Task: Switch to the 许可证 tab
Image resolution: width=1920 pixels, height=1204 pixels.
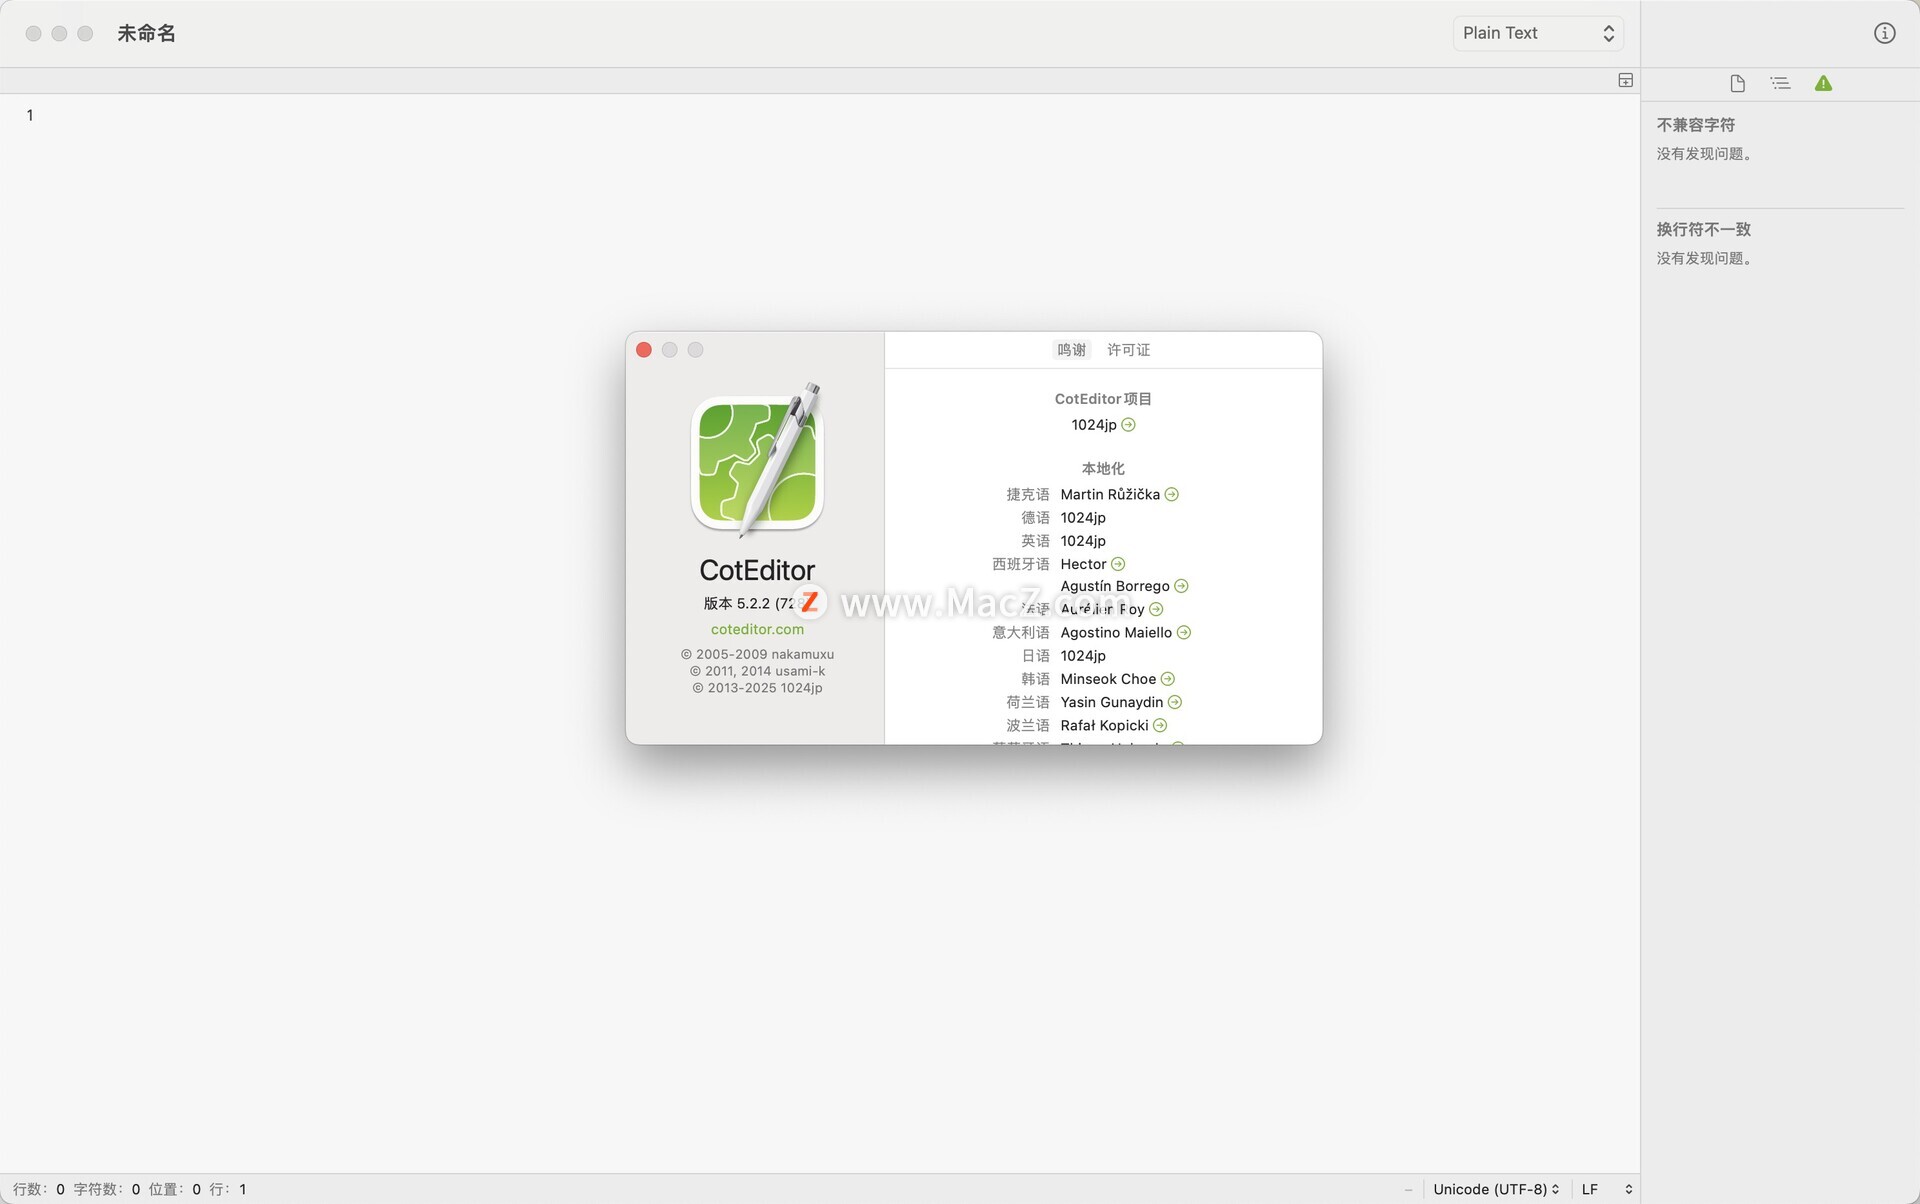Action: (1128, 350)
